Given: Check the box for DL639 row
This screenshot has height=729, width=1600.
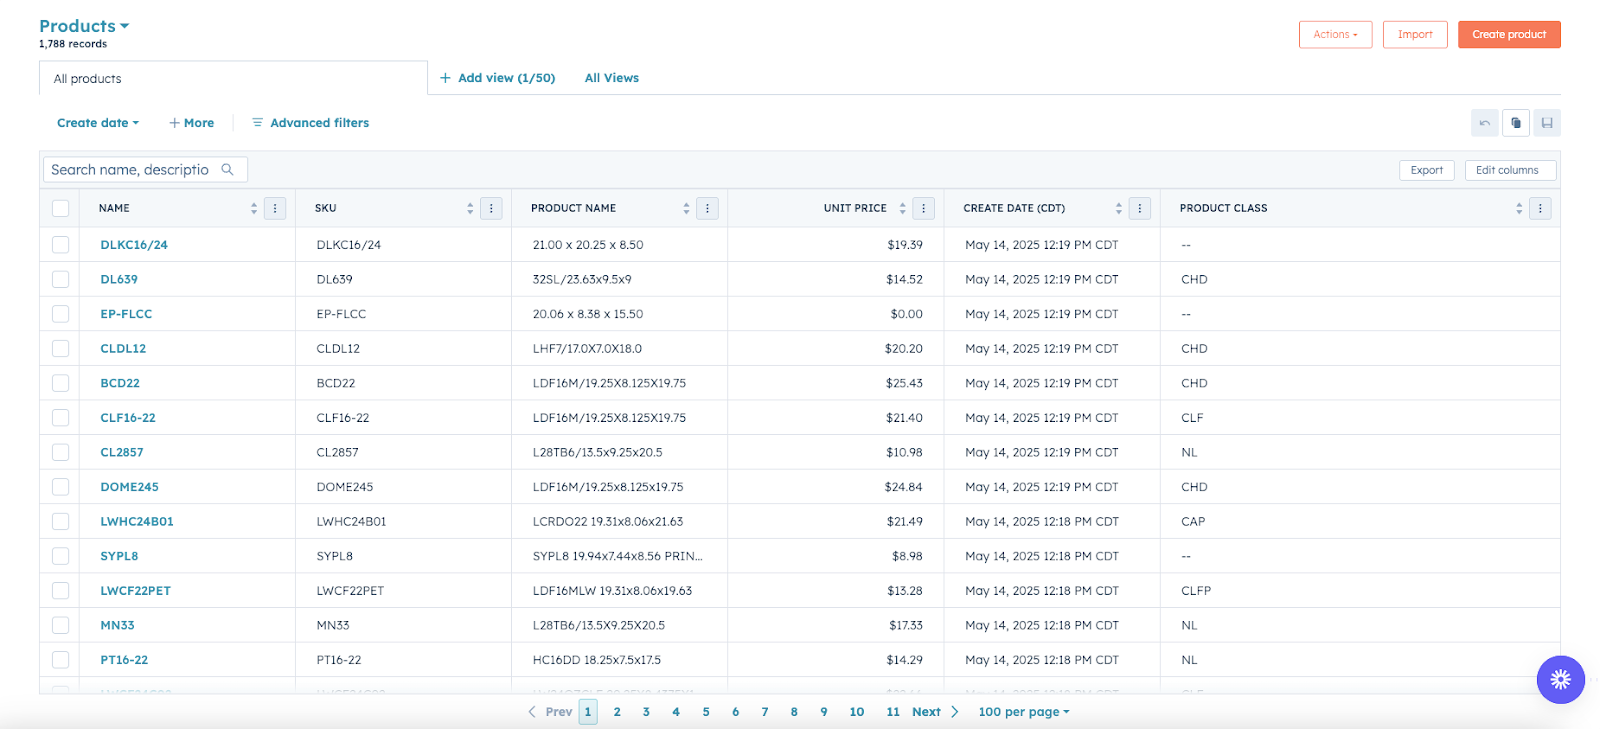Looking at the screenshot, I should (x=61, y=279).
